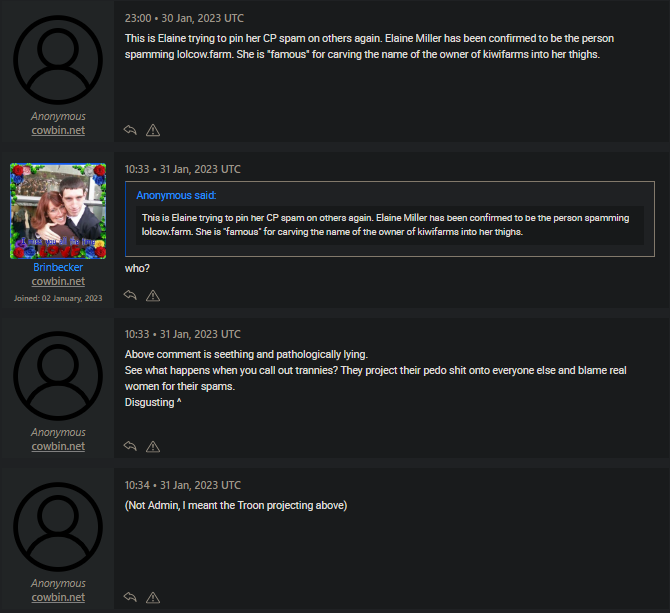This screenshot has width=670, height=613.
Task: Open cowbin.net link on the 10:34 post
Action: (x=58, y=598)
